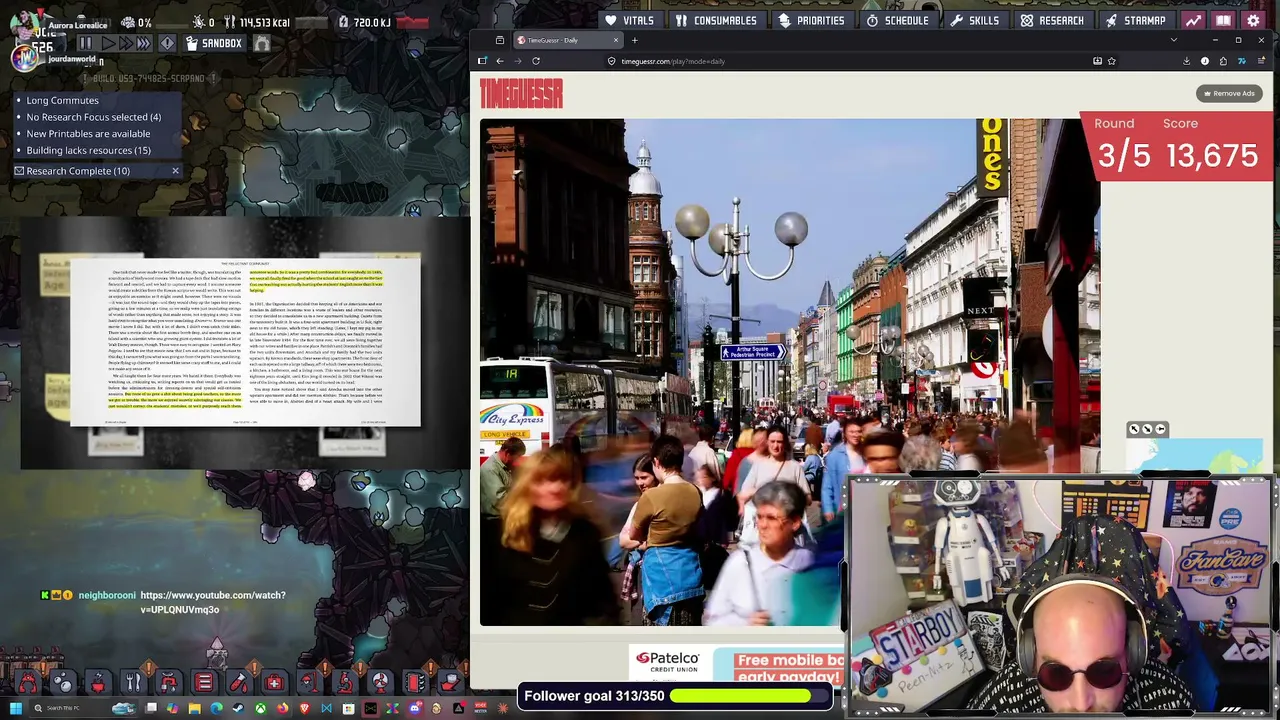1280x720 pixels.
Task: Open the browser tab list dropdown
Action: click(1174, 40)
